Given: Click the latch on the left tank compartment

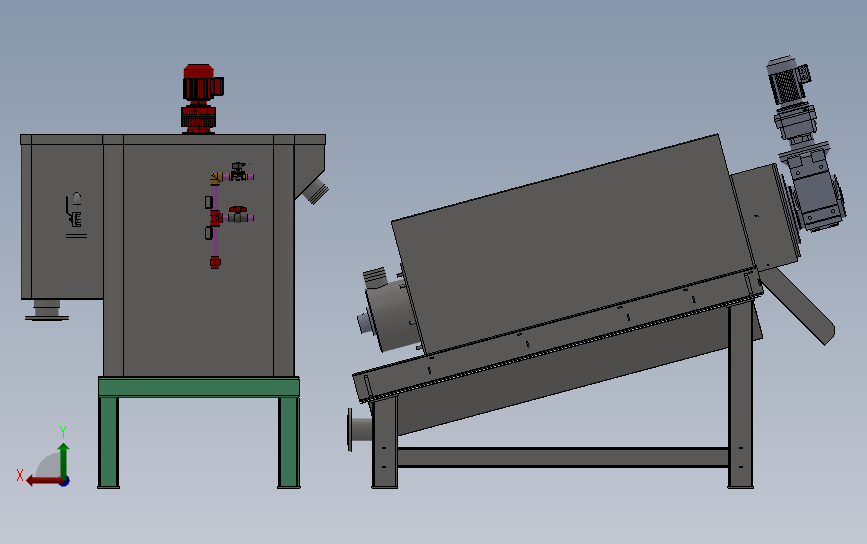Looking at the screenshot, I should [x=75, y=210].
